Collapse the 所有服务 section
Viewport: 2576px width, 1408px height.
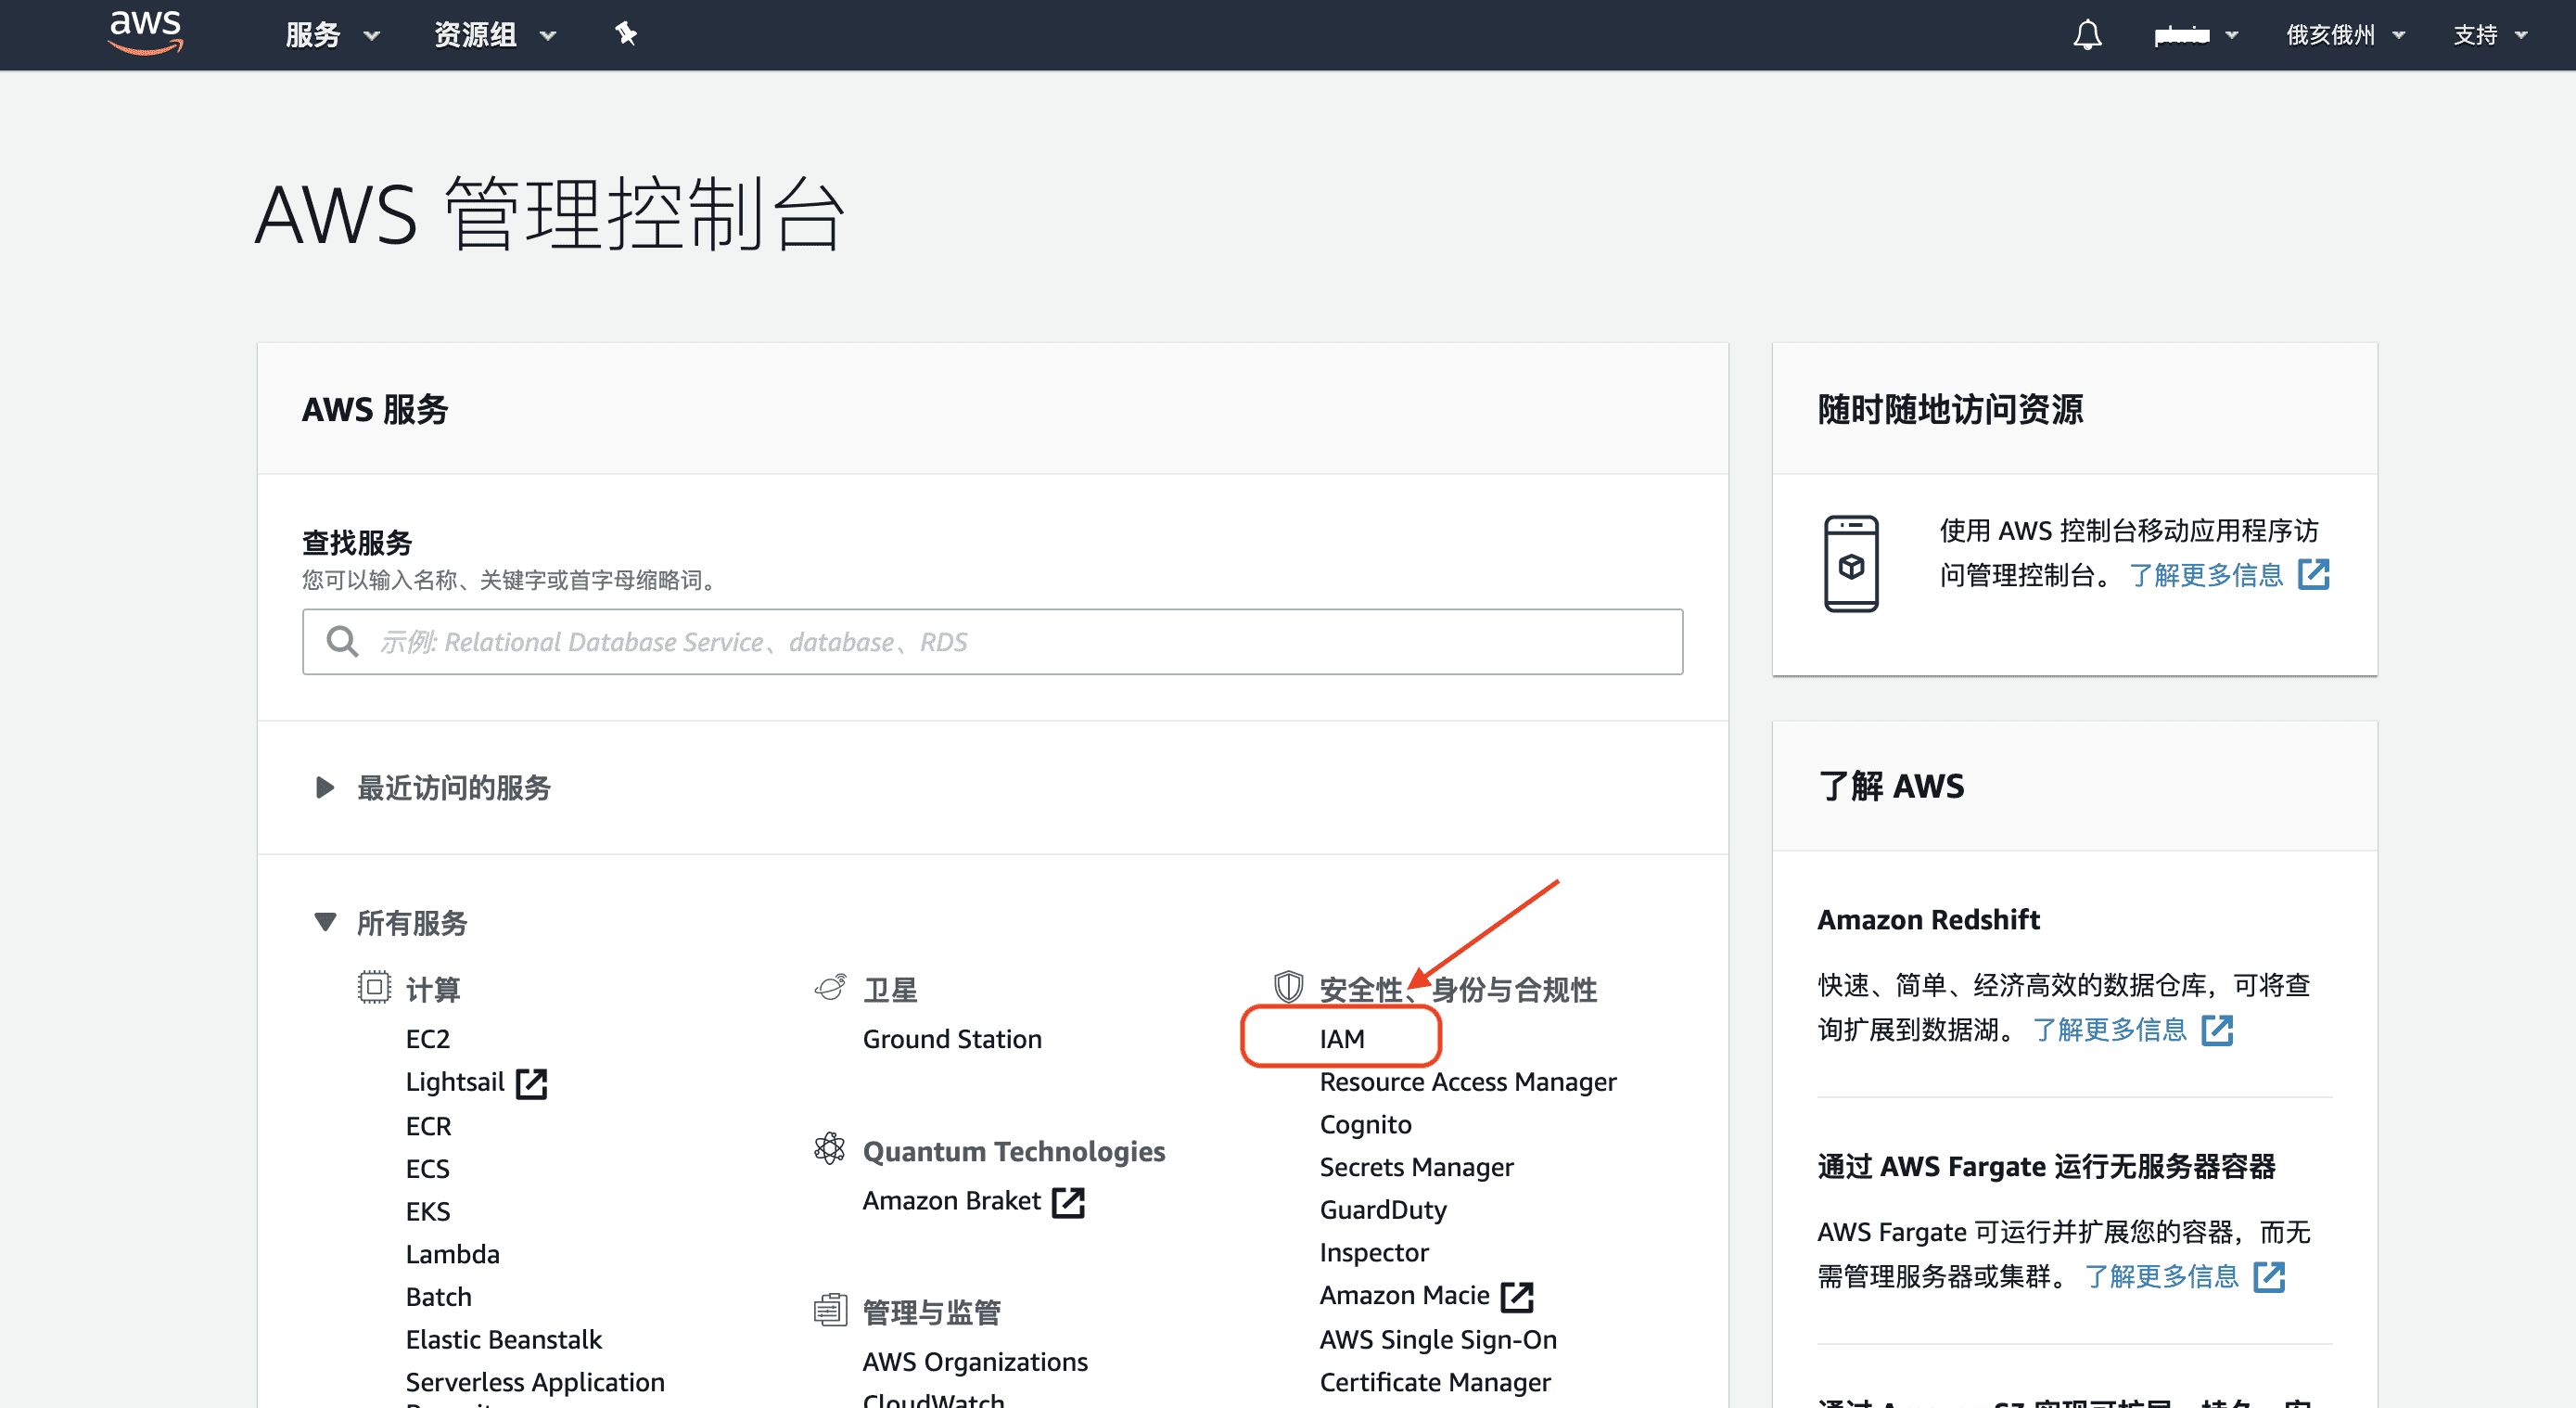point(391,922)
